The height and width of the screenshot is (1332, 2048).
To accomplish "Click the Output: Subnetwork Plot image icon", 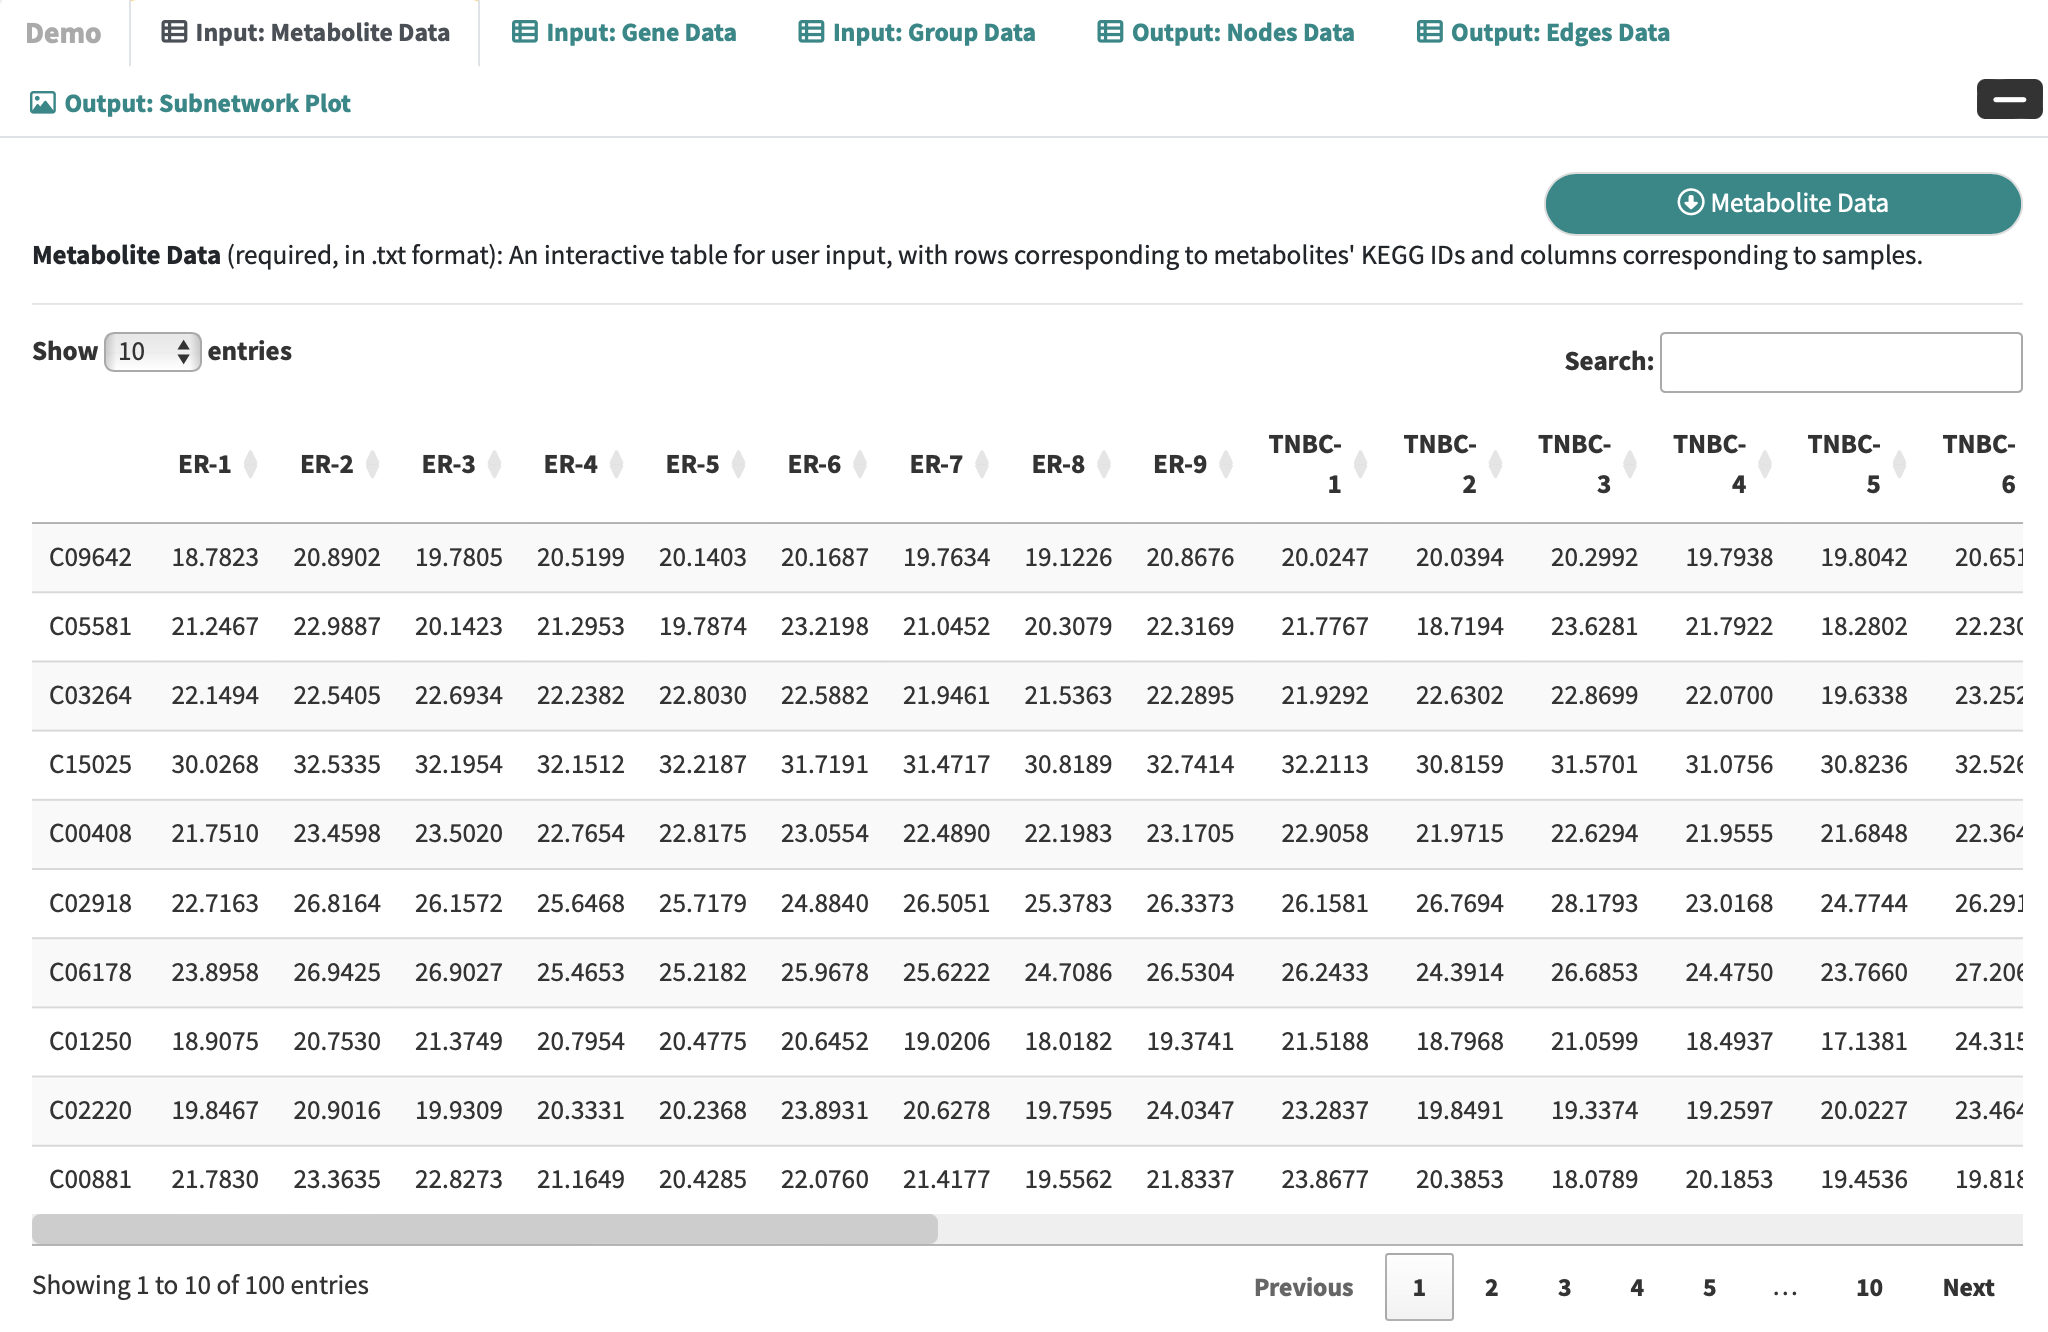I will (43, 103).
